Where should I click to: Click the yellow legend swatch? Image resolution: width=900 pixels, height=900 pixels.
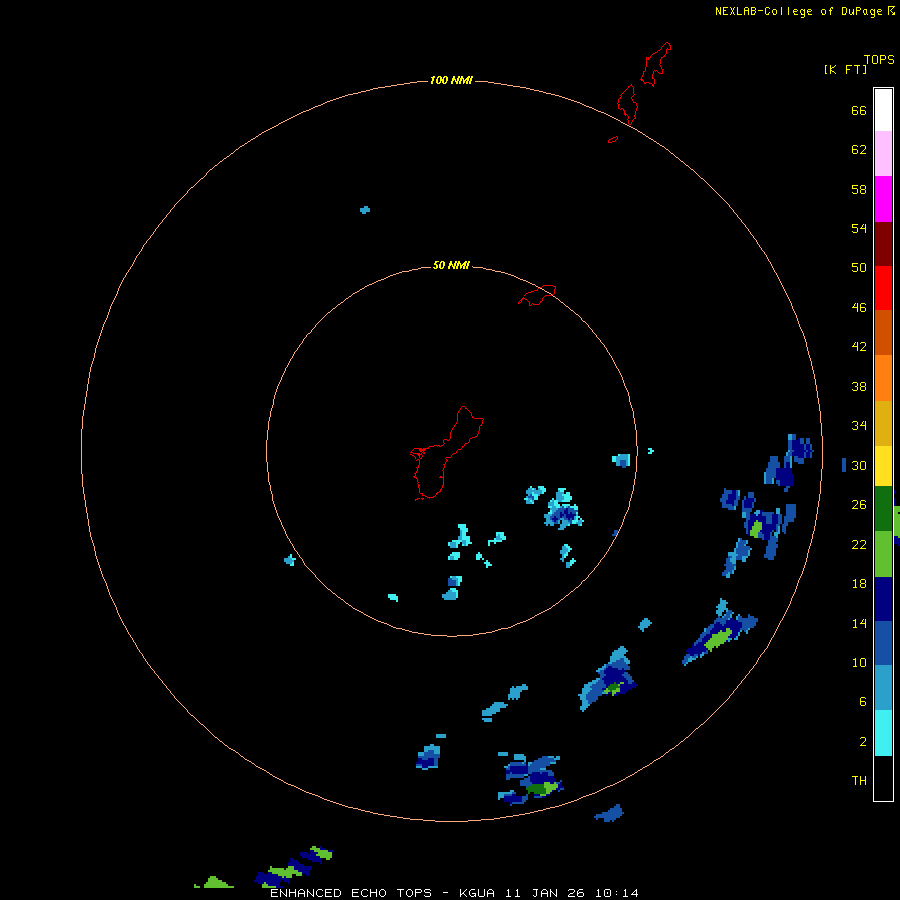(883, 466)
